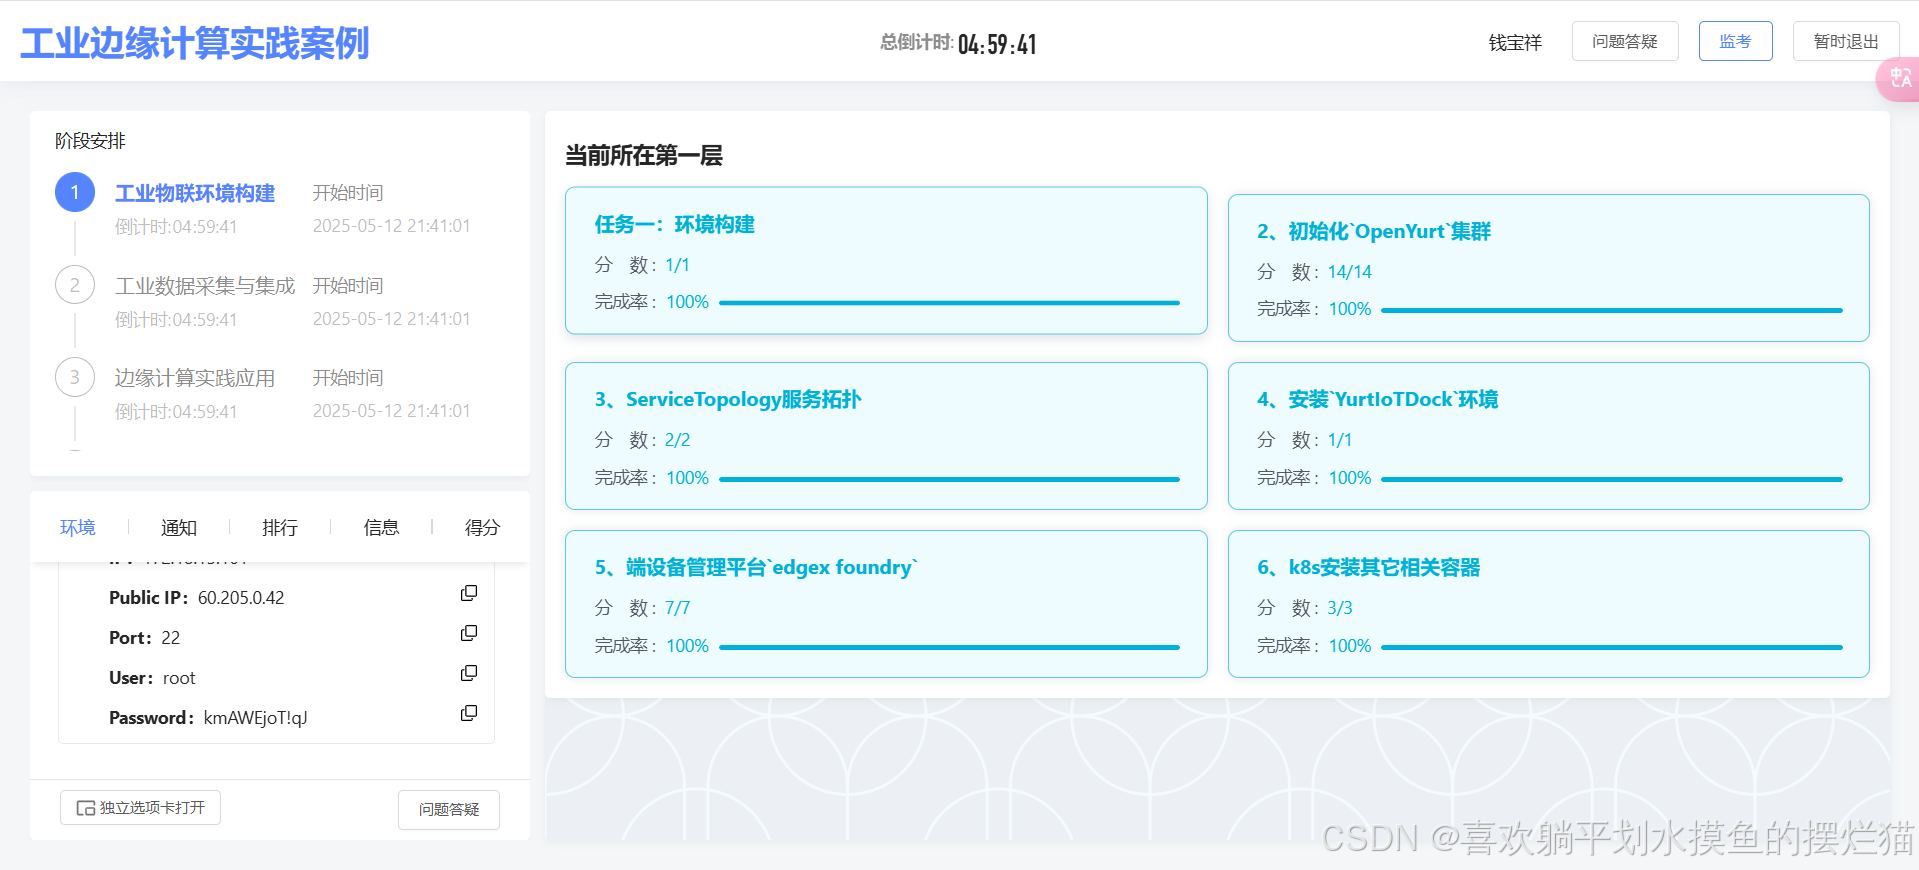1919x870 pixels.
Task: Open the 初始化OpenYurt集群 task card
Action: (1549, 268)
